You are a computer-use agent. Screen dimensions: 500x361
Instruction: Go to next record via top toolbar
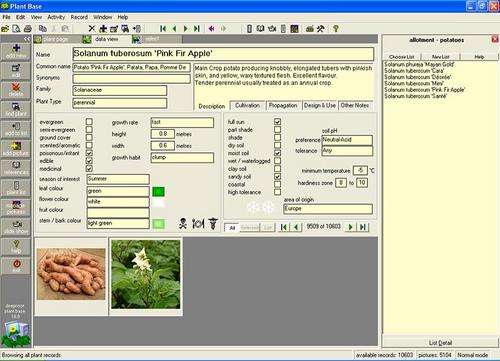point(186,29)
